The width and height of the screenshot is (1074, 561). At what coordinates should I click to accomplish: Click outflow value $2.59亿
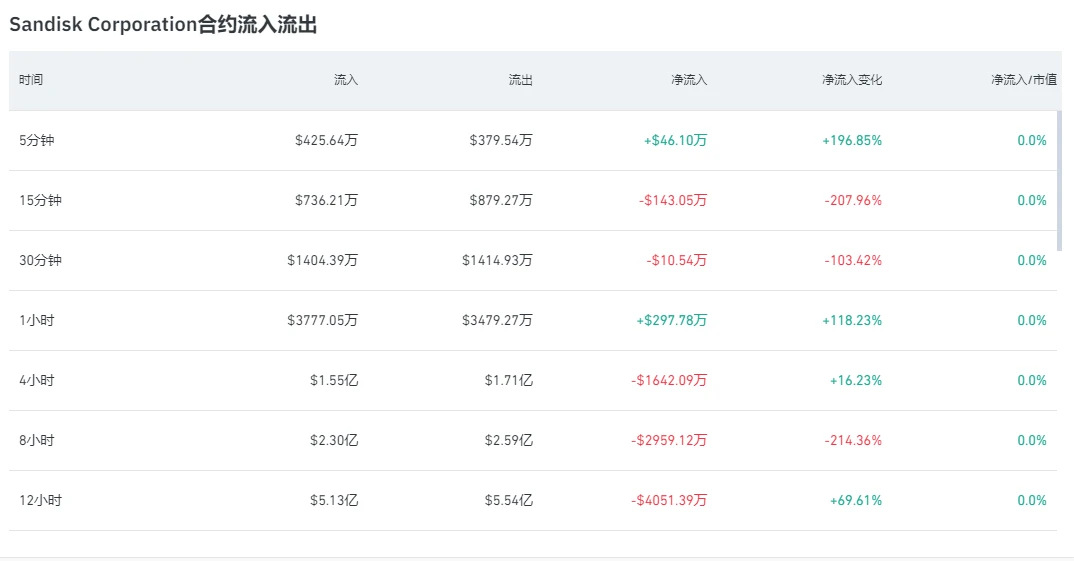click(x=509, y=440)
